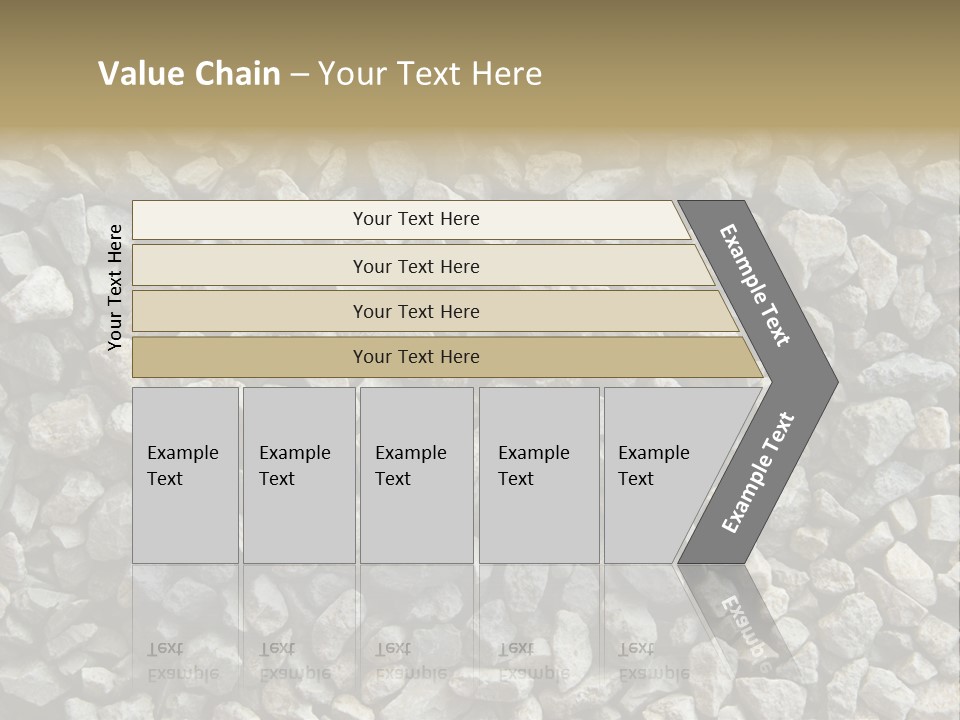
Task: Click the third 'Your Text Here' bar
Action: pos(415,311)
